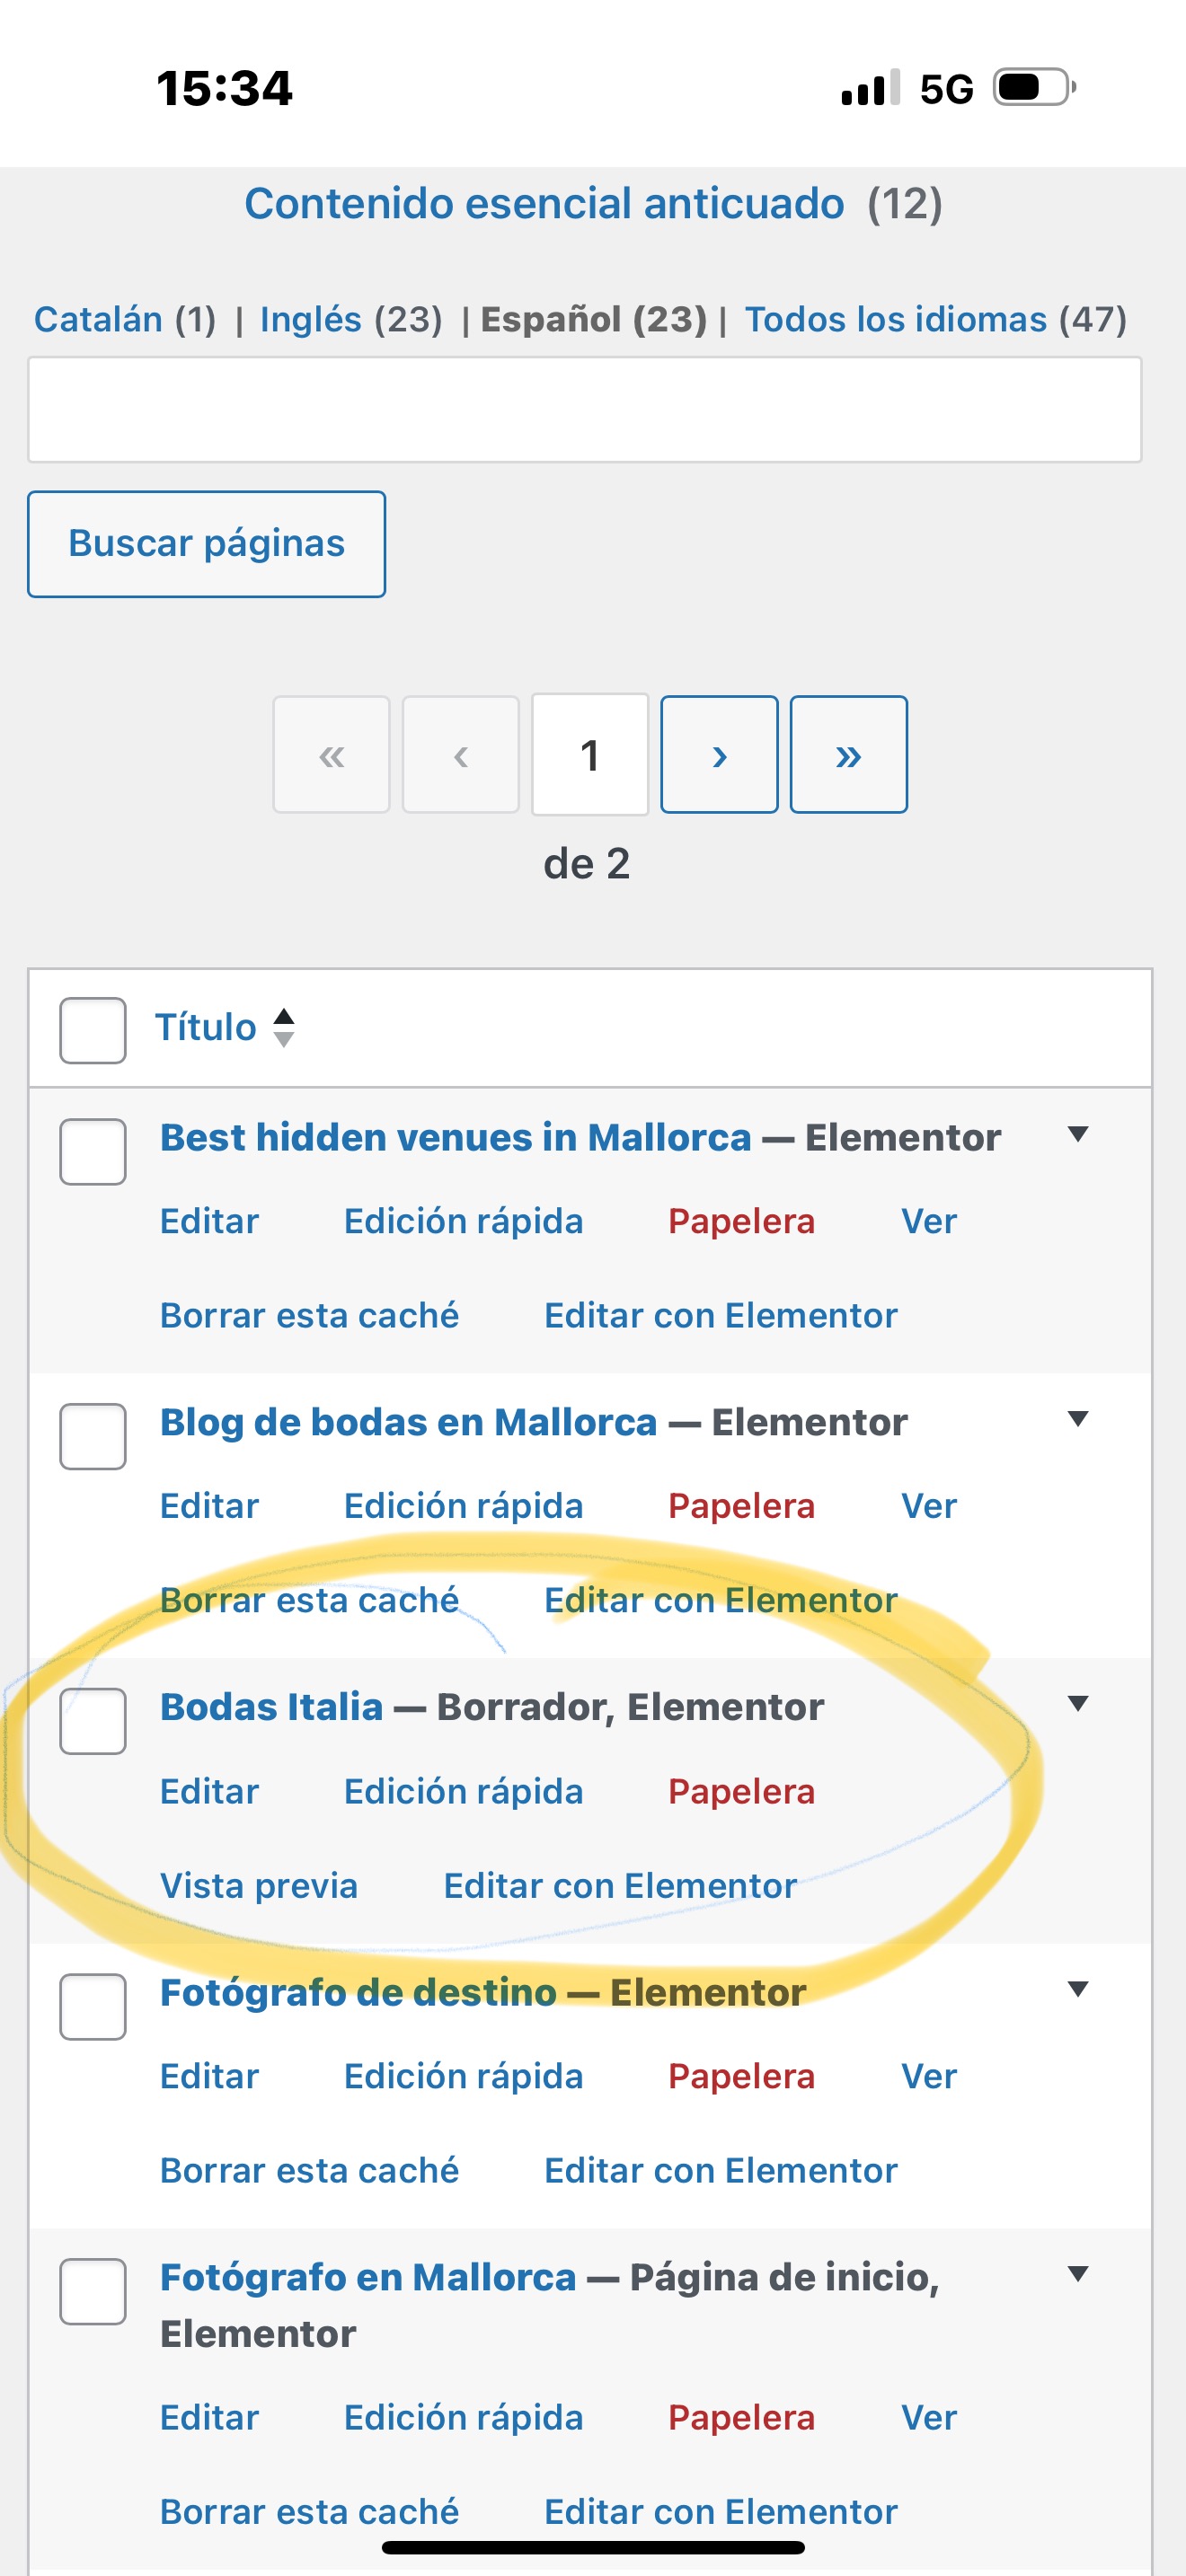1186x2576 pixels.
Task: Show pages for Todos los idiomas
Action: click(x=895, y=319)
